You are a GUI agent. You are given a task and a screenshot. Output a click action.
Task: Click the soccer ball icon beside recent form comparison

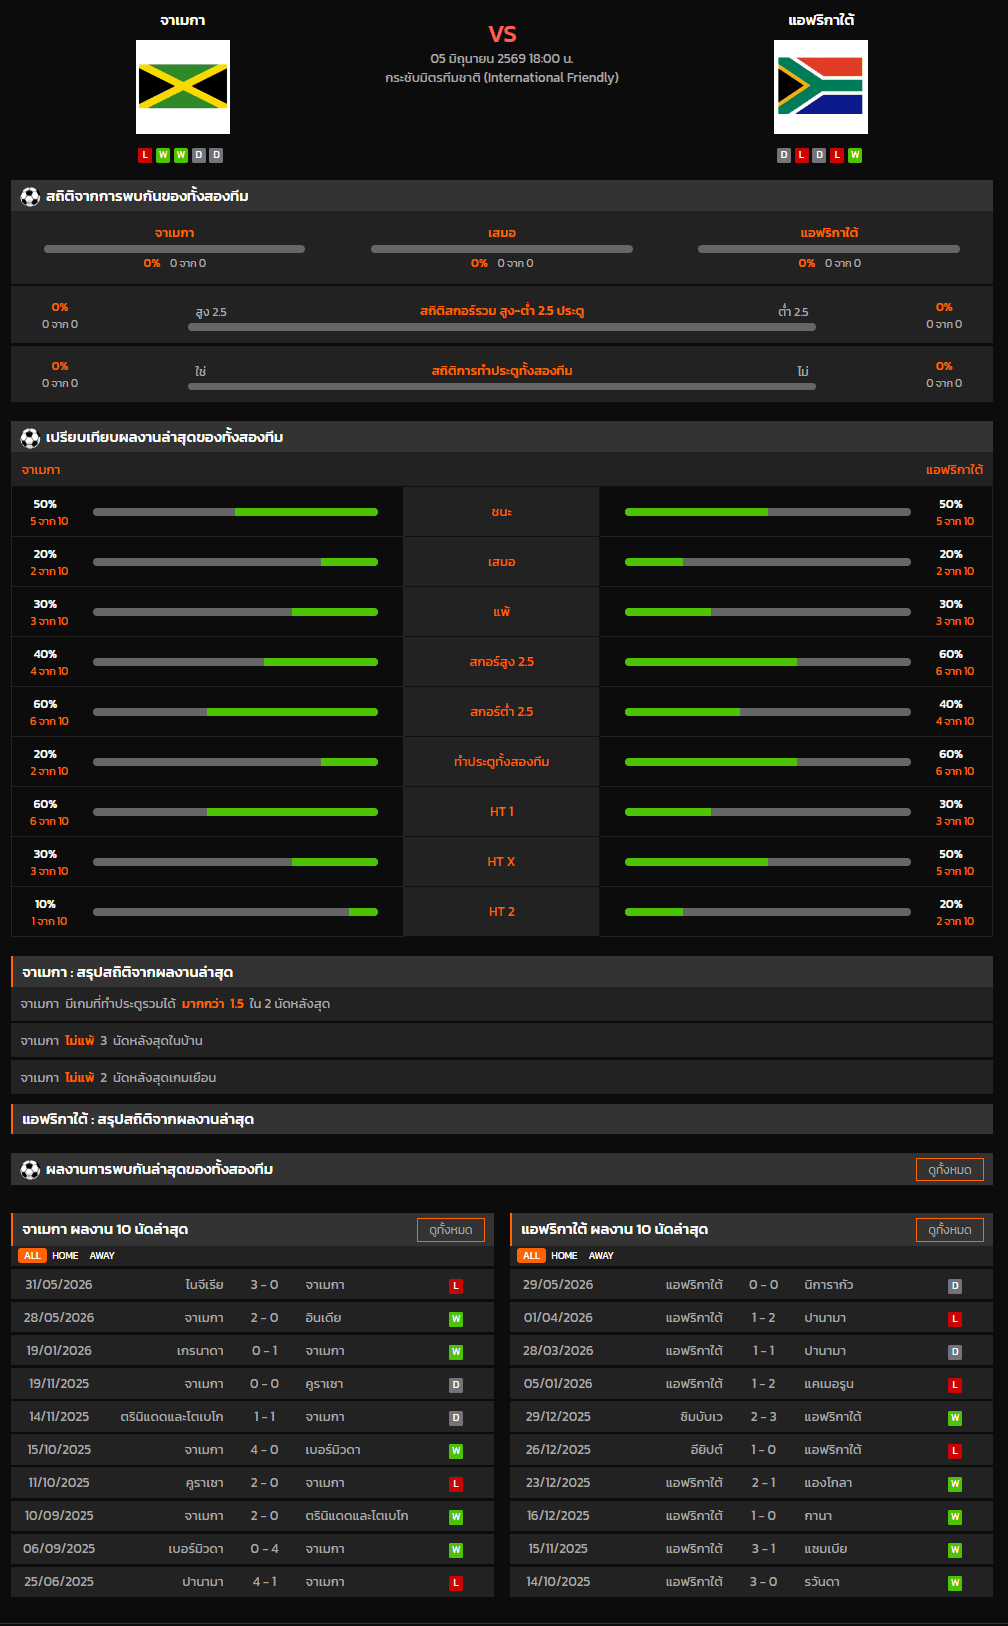[x=30, y=437]
